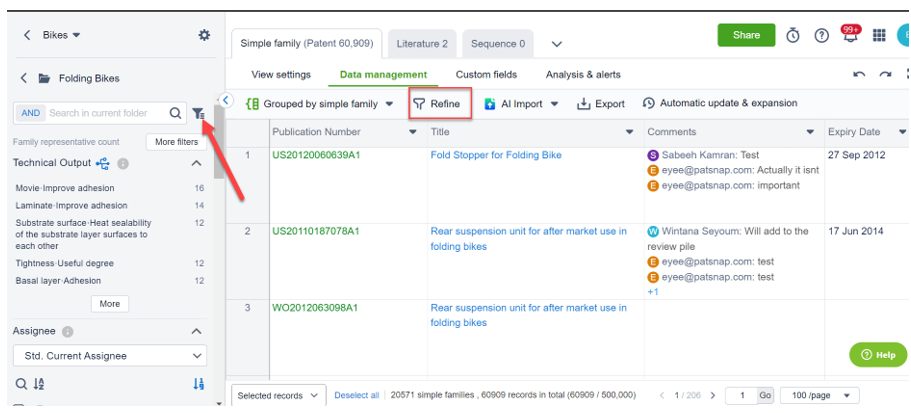Image resolution: width=911 pixels, height=413 pixels.
Task: Switch to the Literature 2 tab
Action: 422,44
